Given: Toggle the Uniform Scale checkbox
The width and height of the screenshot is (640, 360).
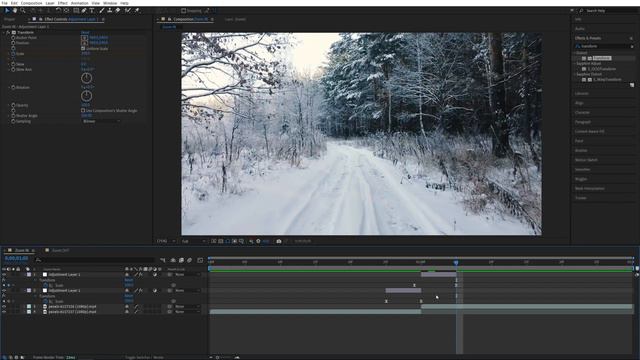Looking at the screenshot, I should click(83, 48).
